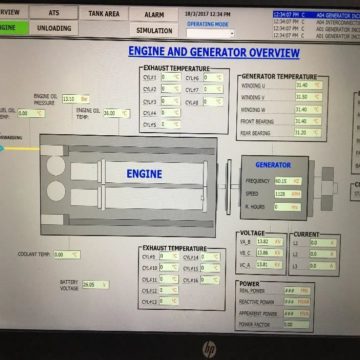360x360 pixels.
Task: Expand the Operating Mode dropdown
Action: pos(210,33)
